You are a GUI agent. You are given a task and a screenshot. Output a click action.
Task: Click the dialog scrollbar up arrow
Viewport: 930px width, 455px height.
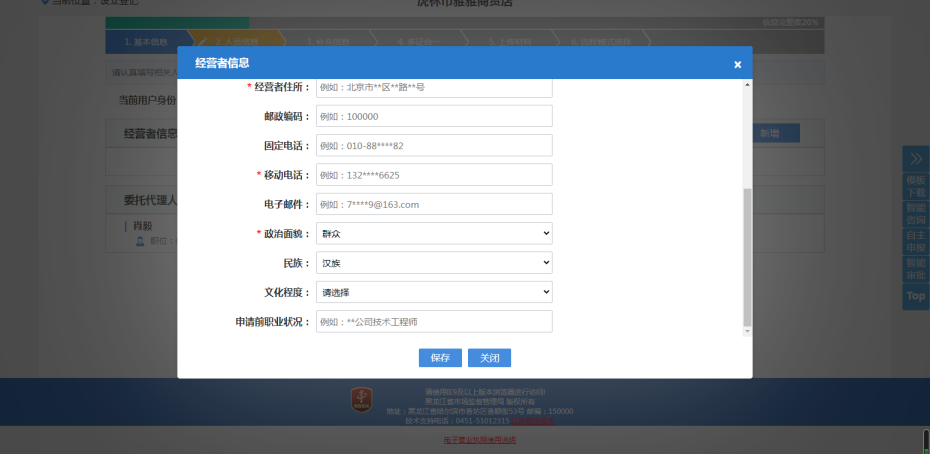[x=747, y=84]
